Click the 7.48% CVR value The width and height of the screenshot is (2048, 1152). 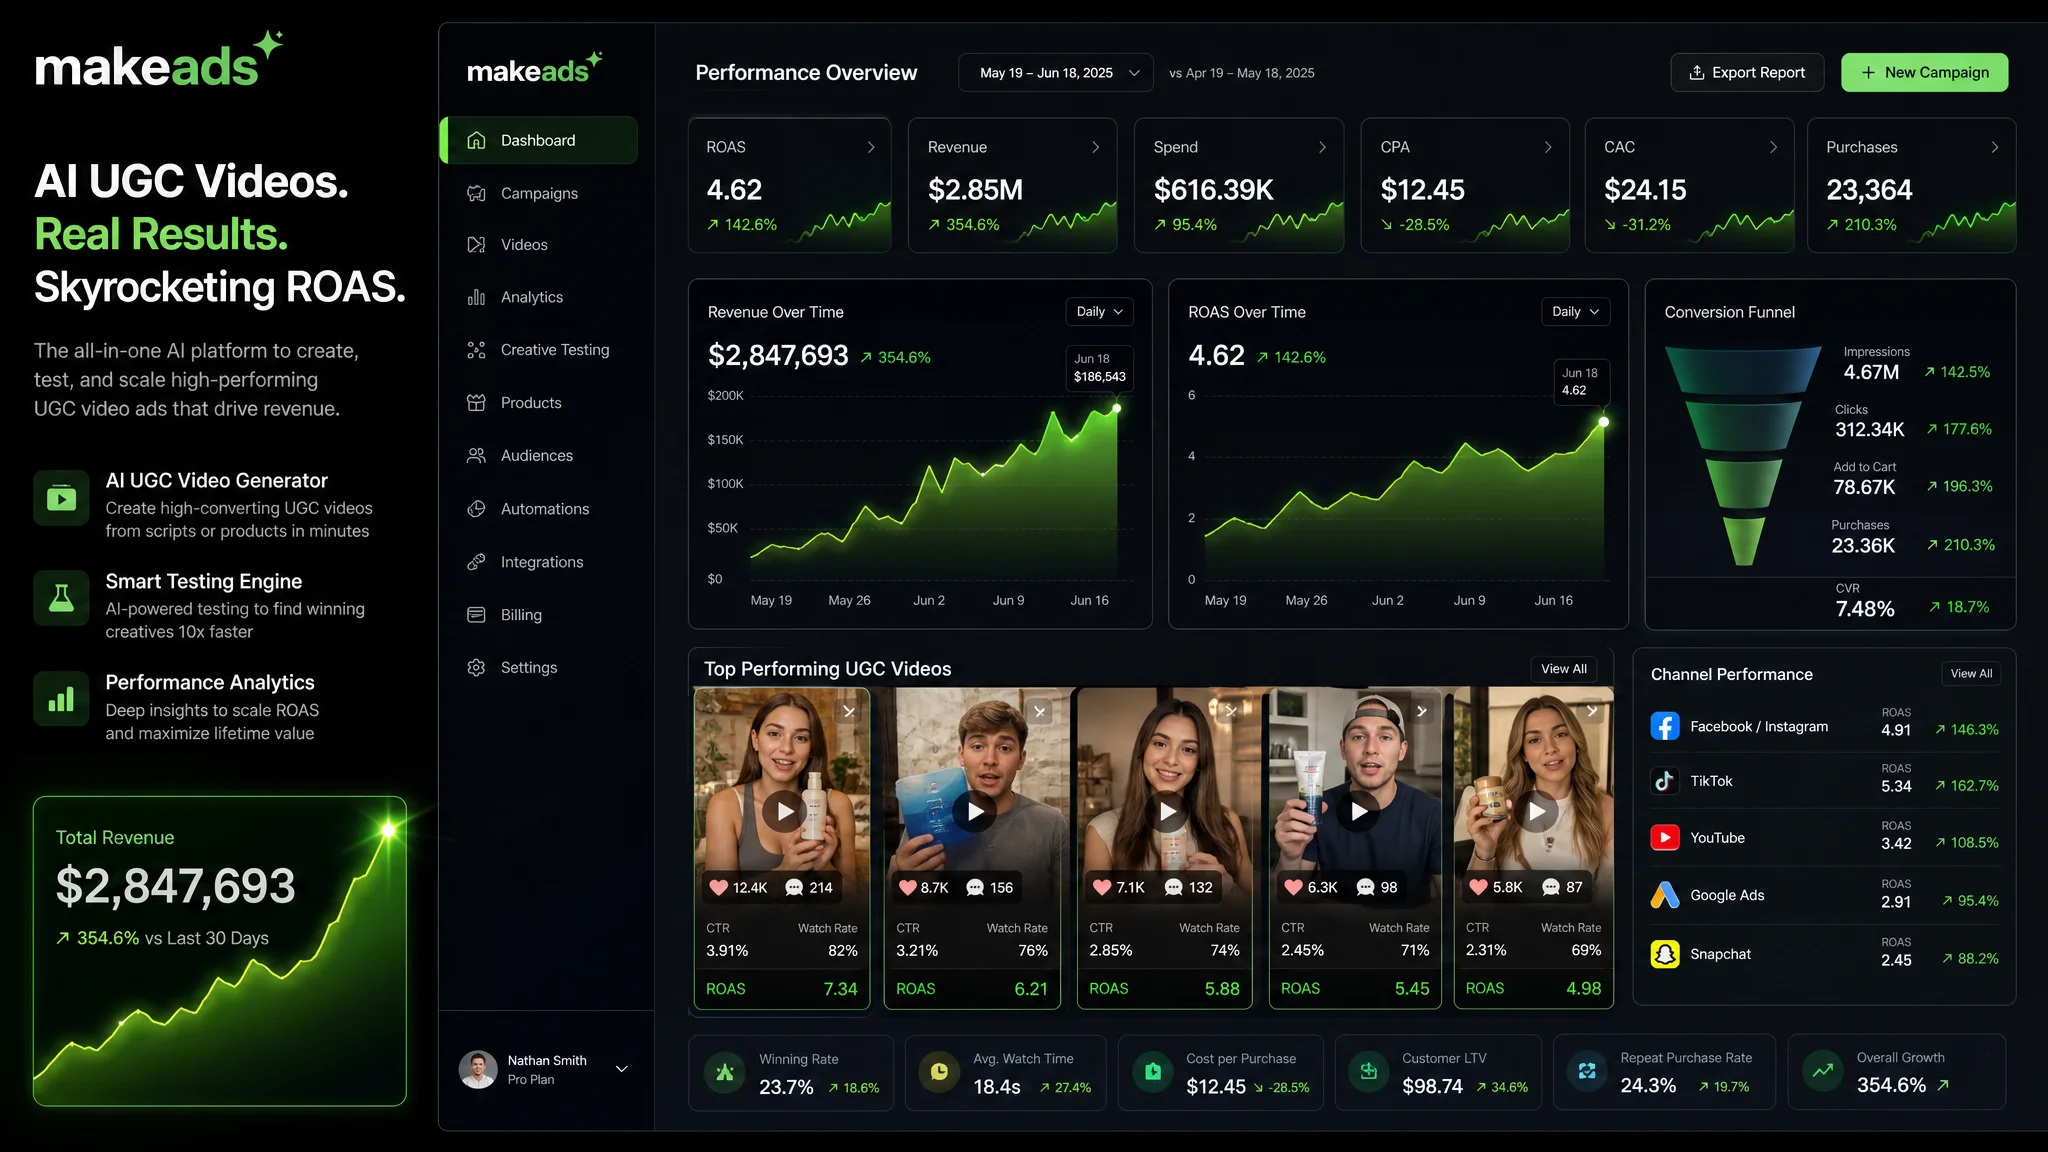pos(1865,609)
